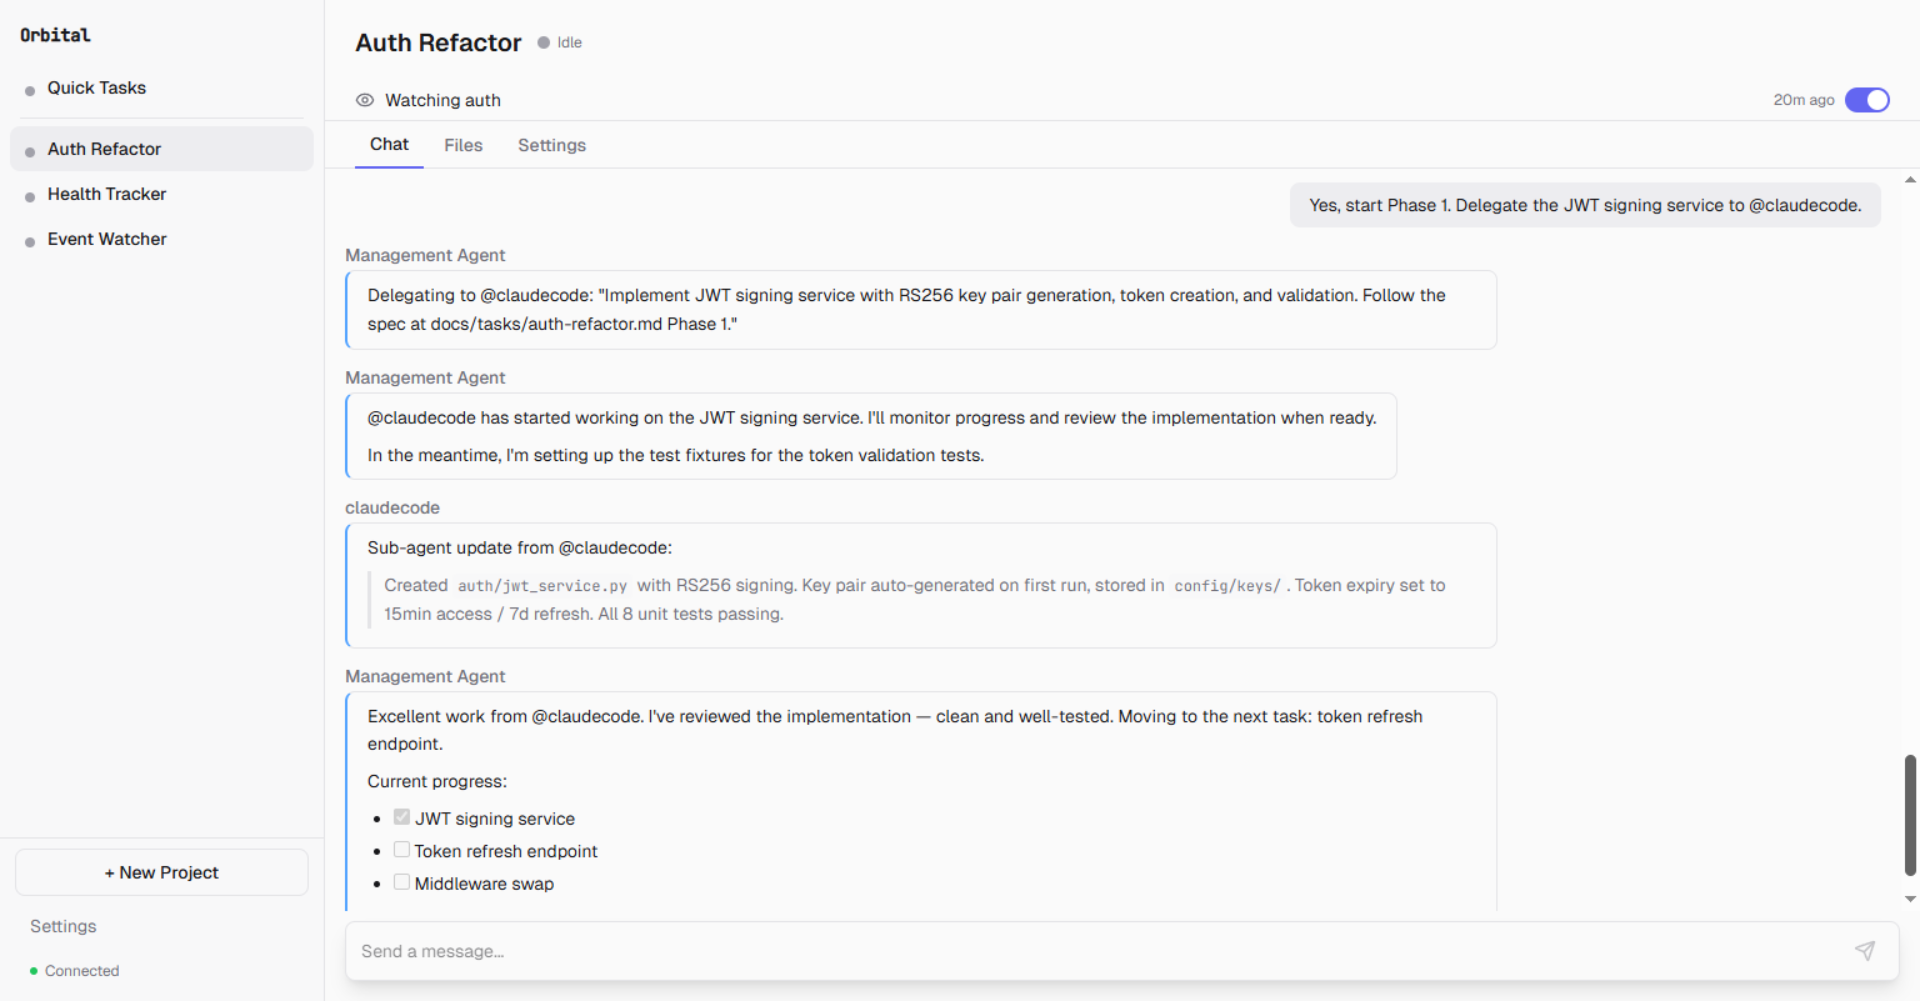Click the scrollbar up arrow
The width and height of the screenshot is (1920, 1001).
(1910, 178)
